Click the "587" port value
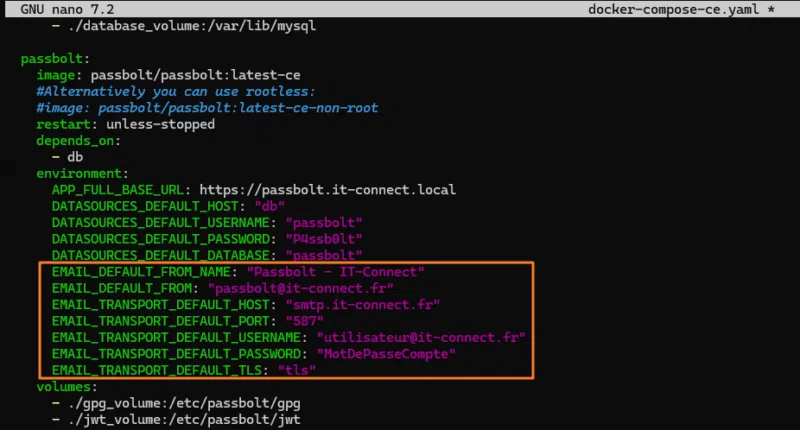 pos(305,321)
